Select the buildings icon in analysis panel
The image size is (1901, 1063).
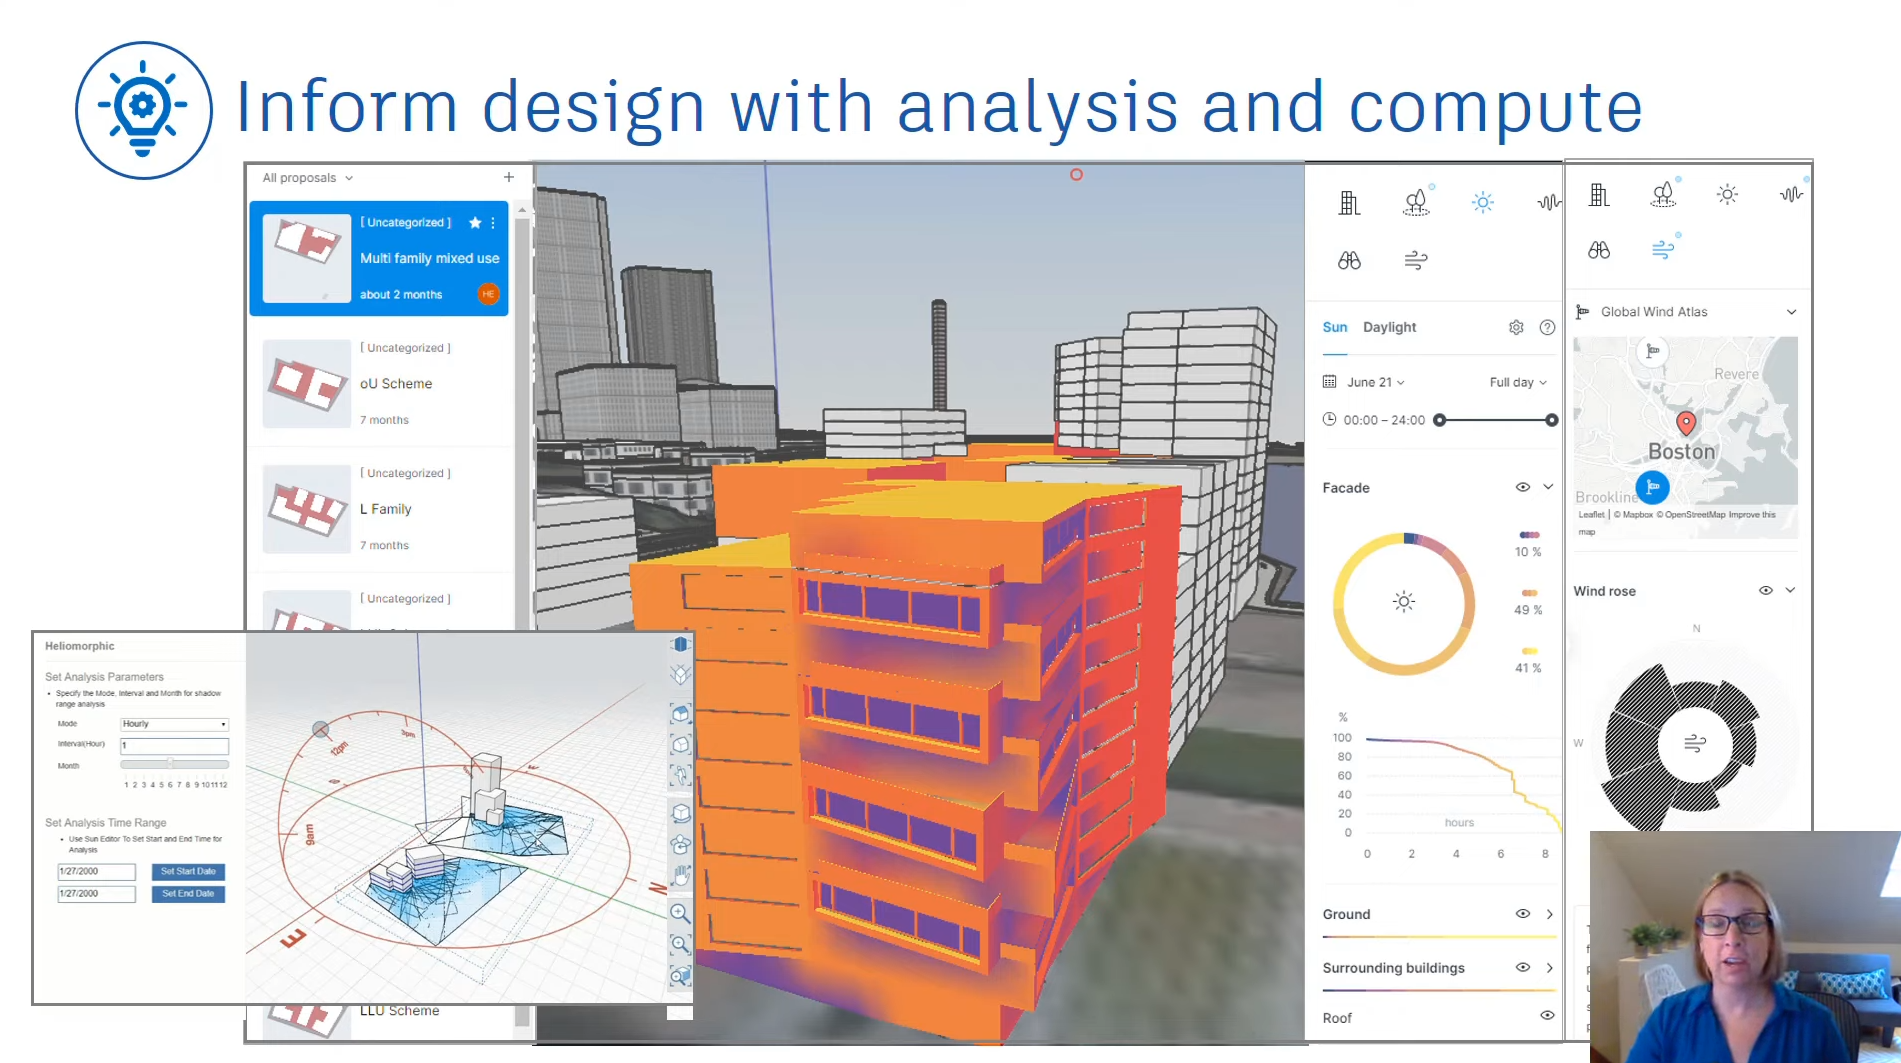tap(1349, 203)
